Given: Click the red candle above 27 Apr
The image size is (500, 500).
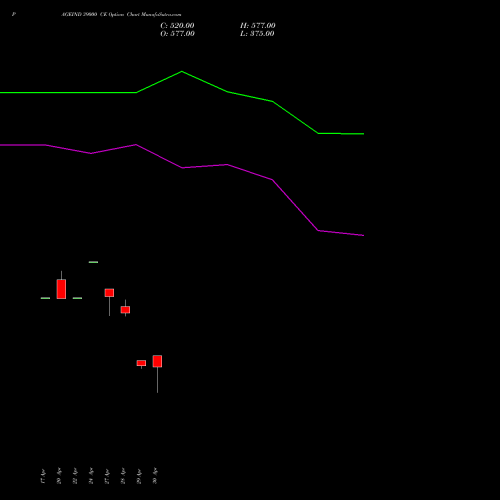Looking at the screenshot, I should click(x=109, y=293).
